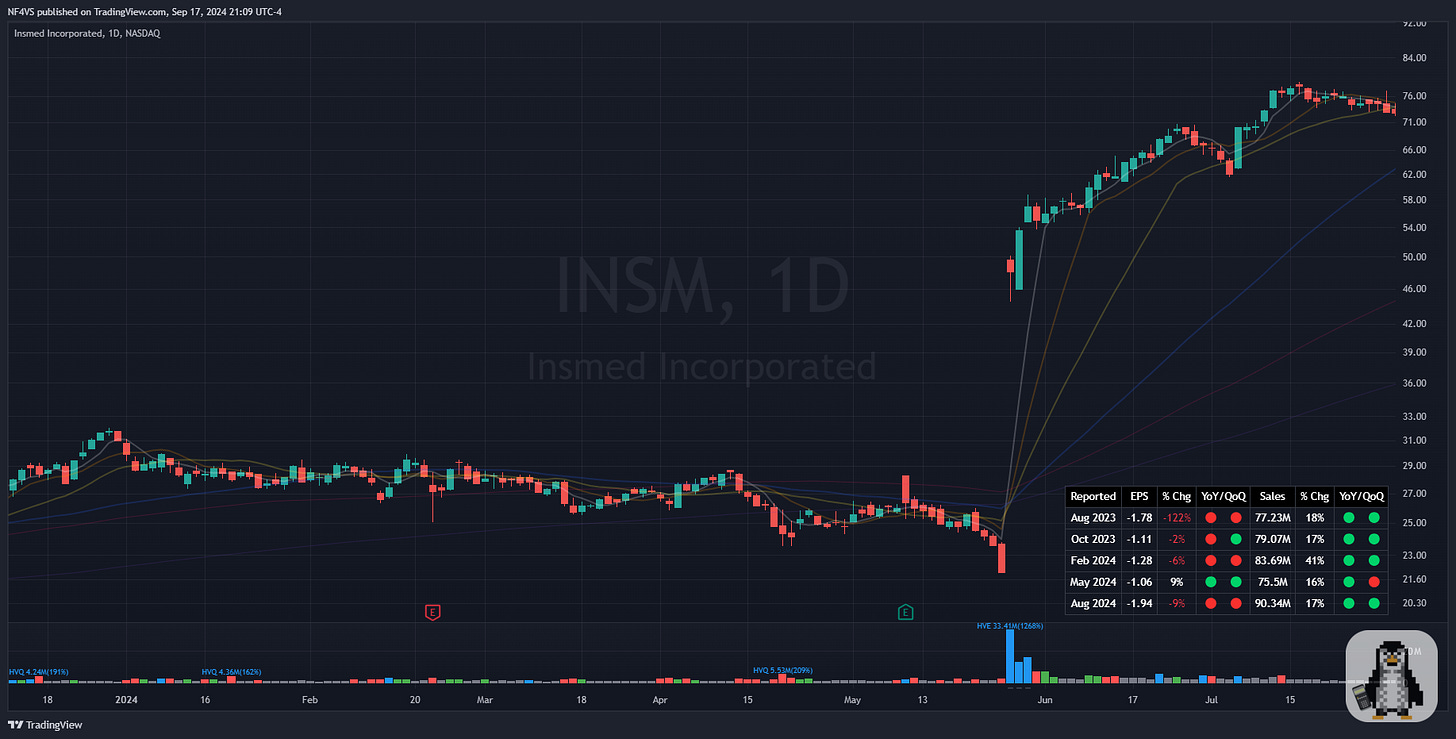Click the green E earnings marker in May
1456x739 pixels.
click(906, 611)
